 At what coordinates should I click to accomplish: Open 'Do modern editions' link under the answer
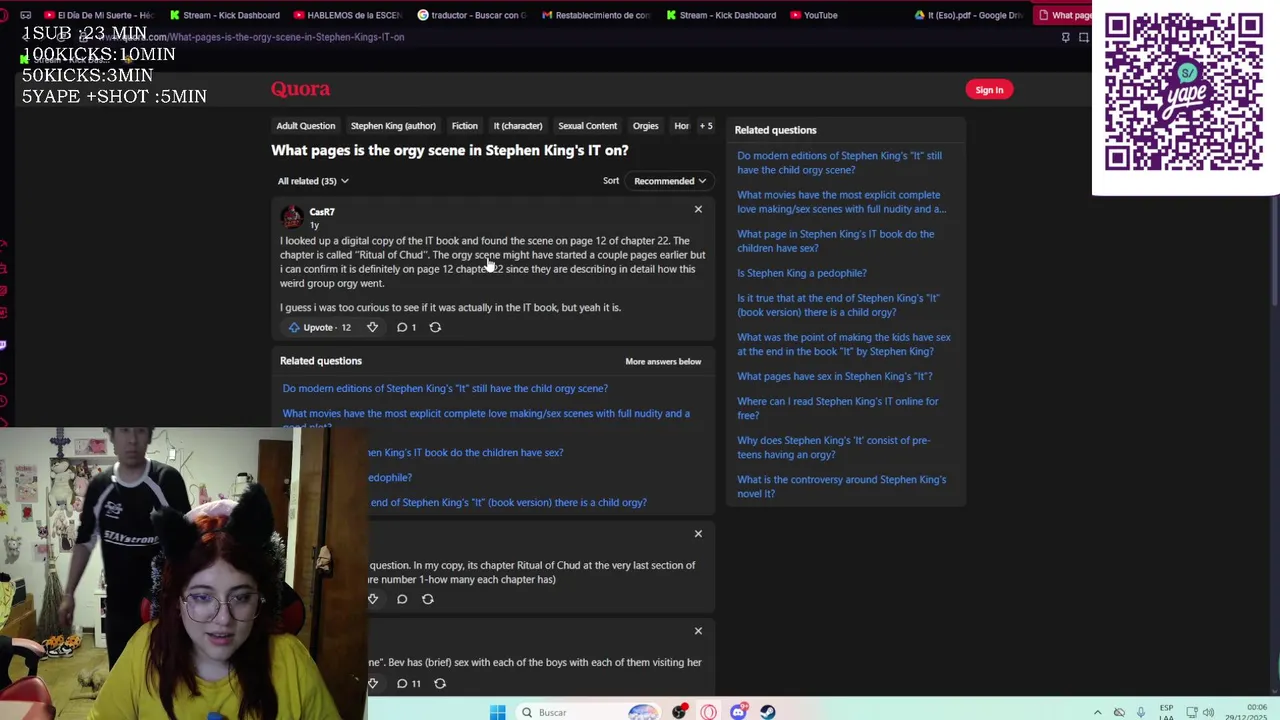point(445,389)
